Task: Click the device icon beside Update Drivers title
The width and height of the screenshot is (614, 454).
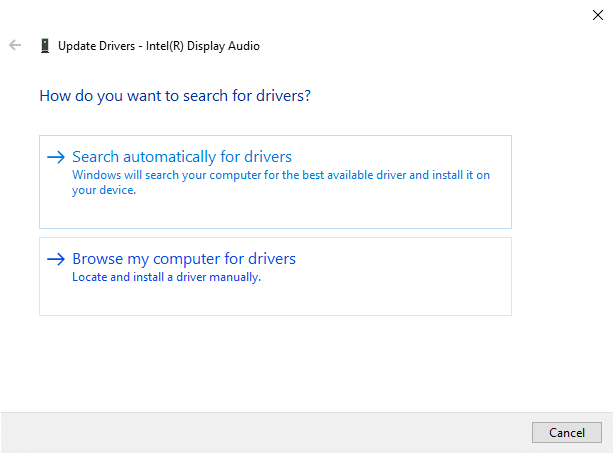Action: (x=44, y=46)
